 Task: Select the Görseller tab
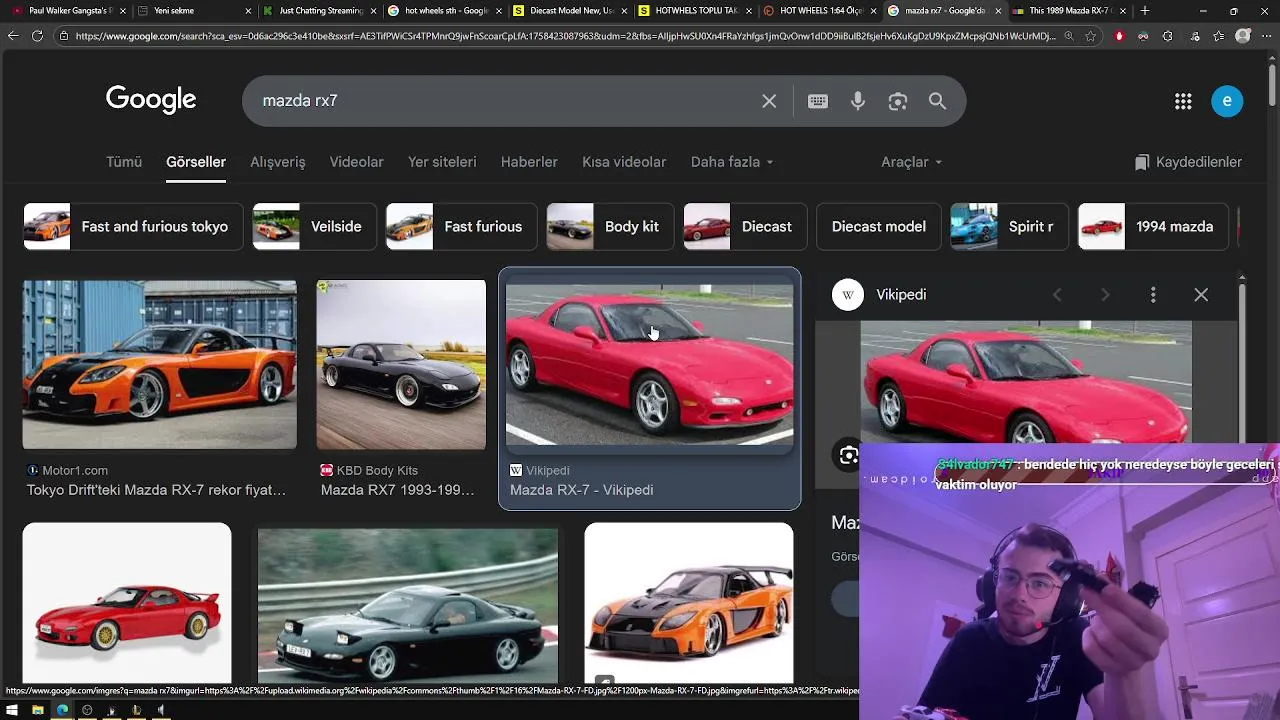click(x=196, y=162)
